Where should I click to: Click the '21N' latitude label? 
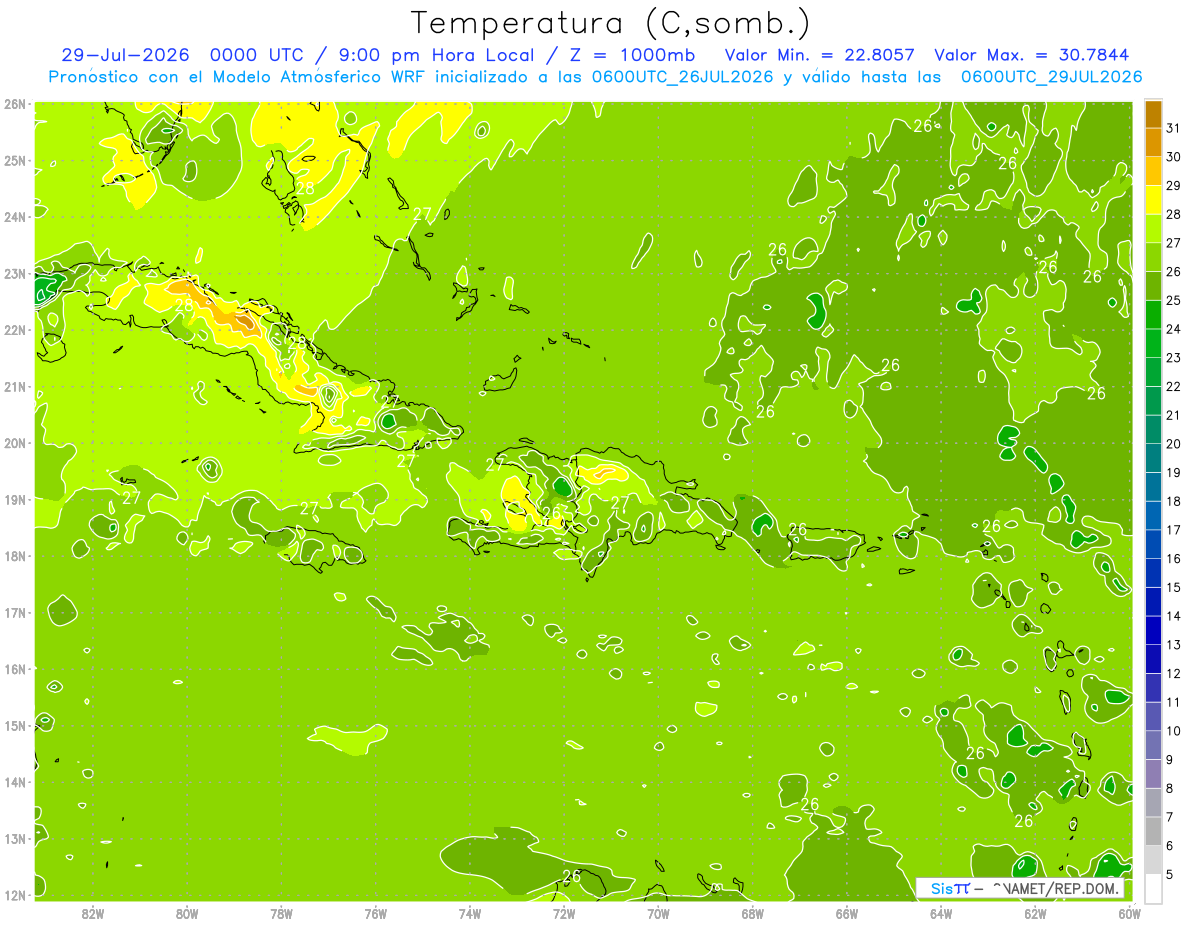(x=14, y=386)
